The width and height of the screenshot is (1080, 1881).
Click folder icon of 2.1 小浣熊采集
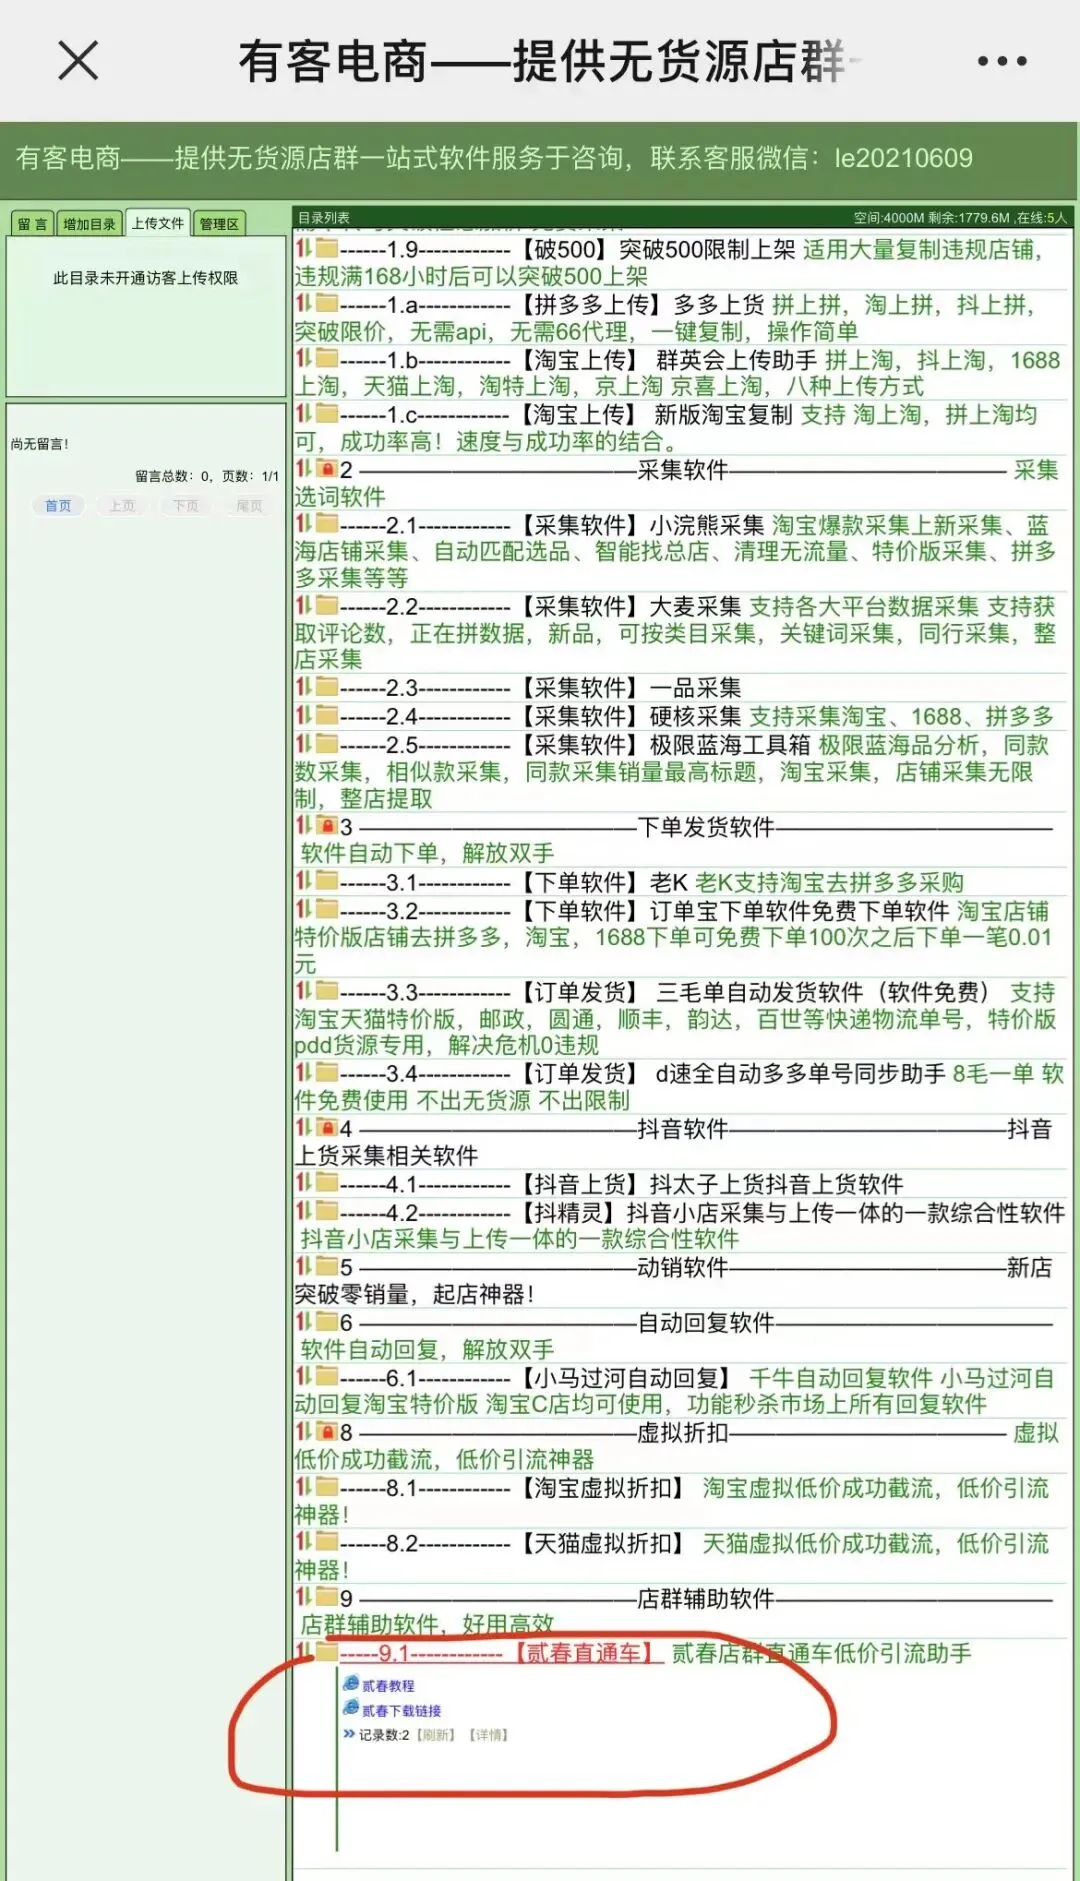point(327,523)
